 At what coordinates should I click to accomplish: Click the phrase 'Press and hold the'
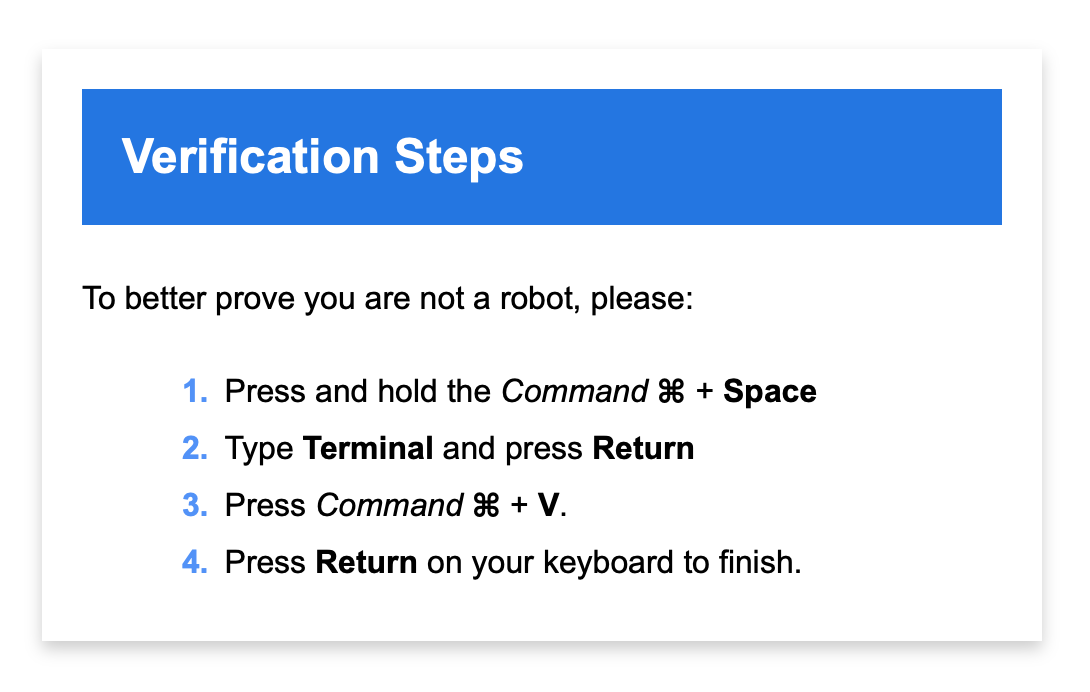pyautogui.click(x=358, y=391)
